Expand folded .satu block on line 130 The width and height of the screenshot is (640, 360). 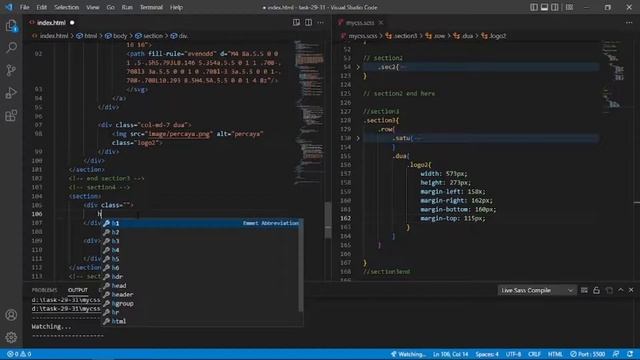coord(358,138)
